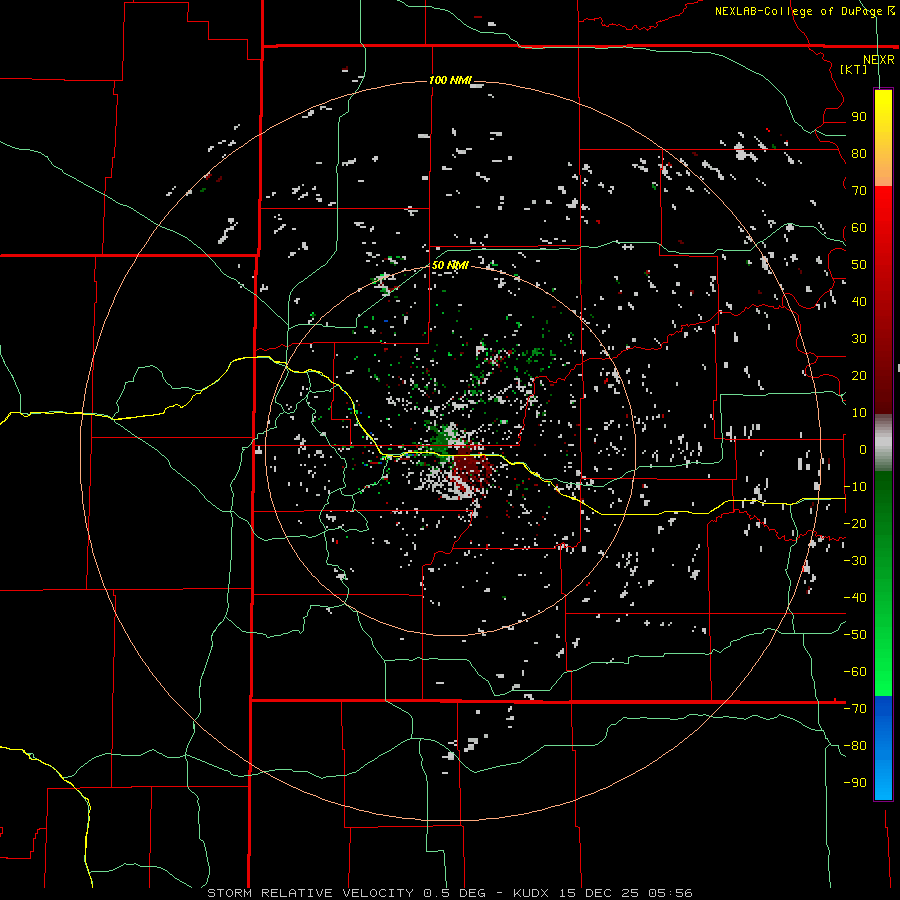The height and width of the screenshot is (900, 900).
Task: Click the 0 value on velocity scale
Action: point(862,449)
